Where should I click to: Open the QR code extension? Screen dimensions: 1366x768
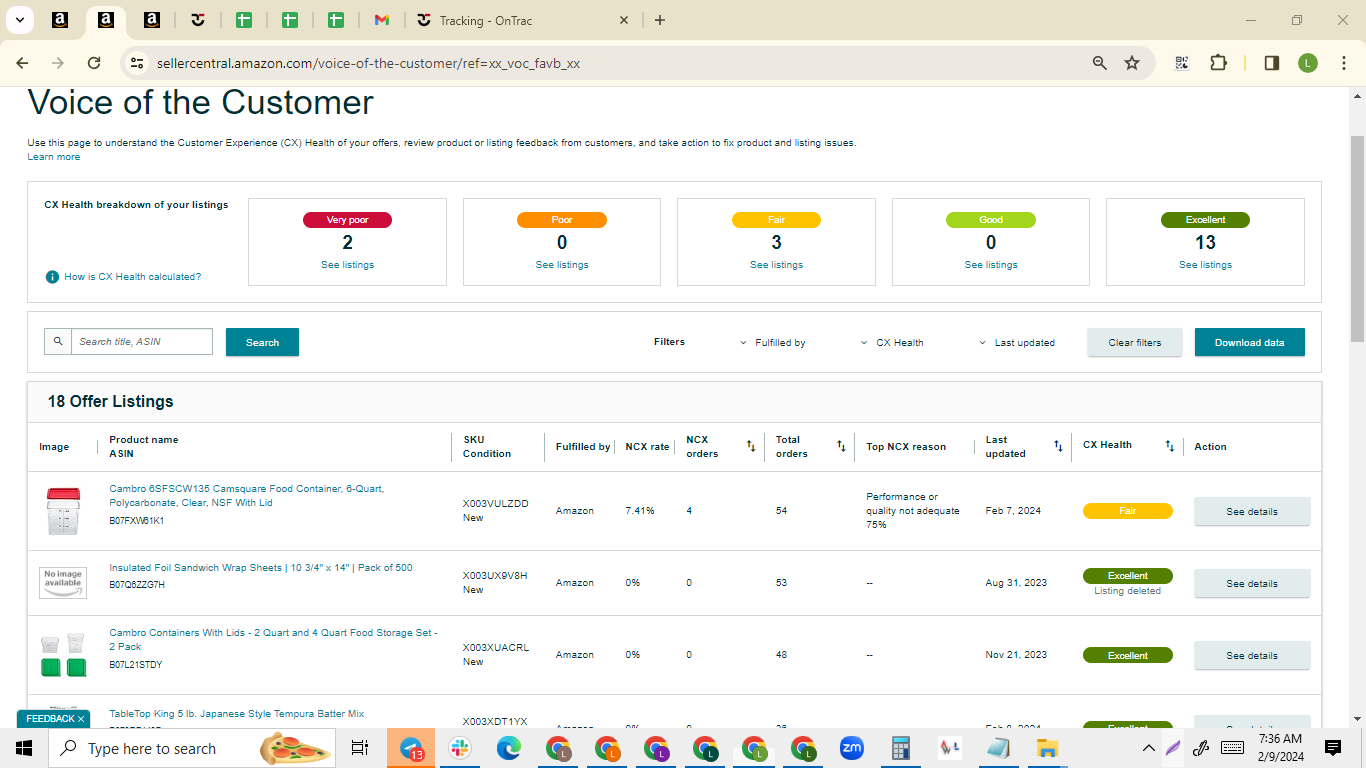[x=1182, y=63]
